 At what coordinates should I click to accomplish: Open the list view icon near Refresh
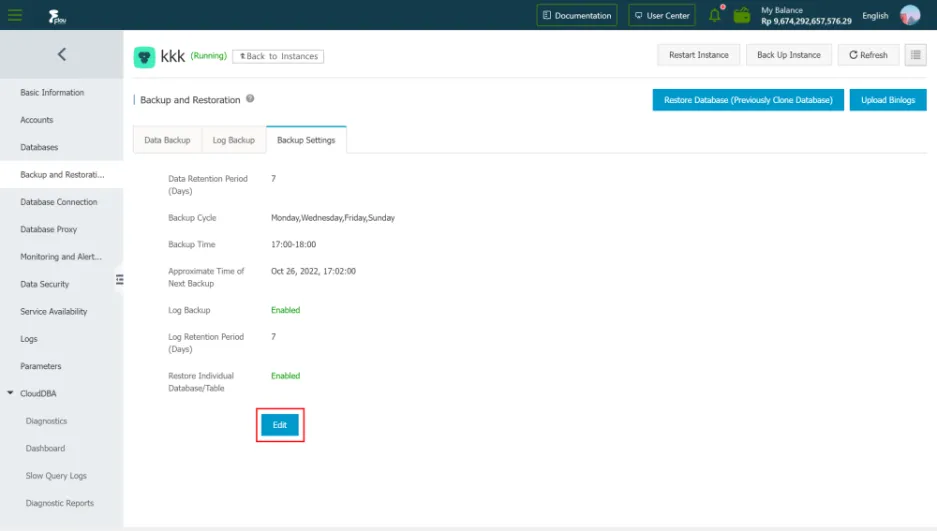tap(915, 55)
